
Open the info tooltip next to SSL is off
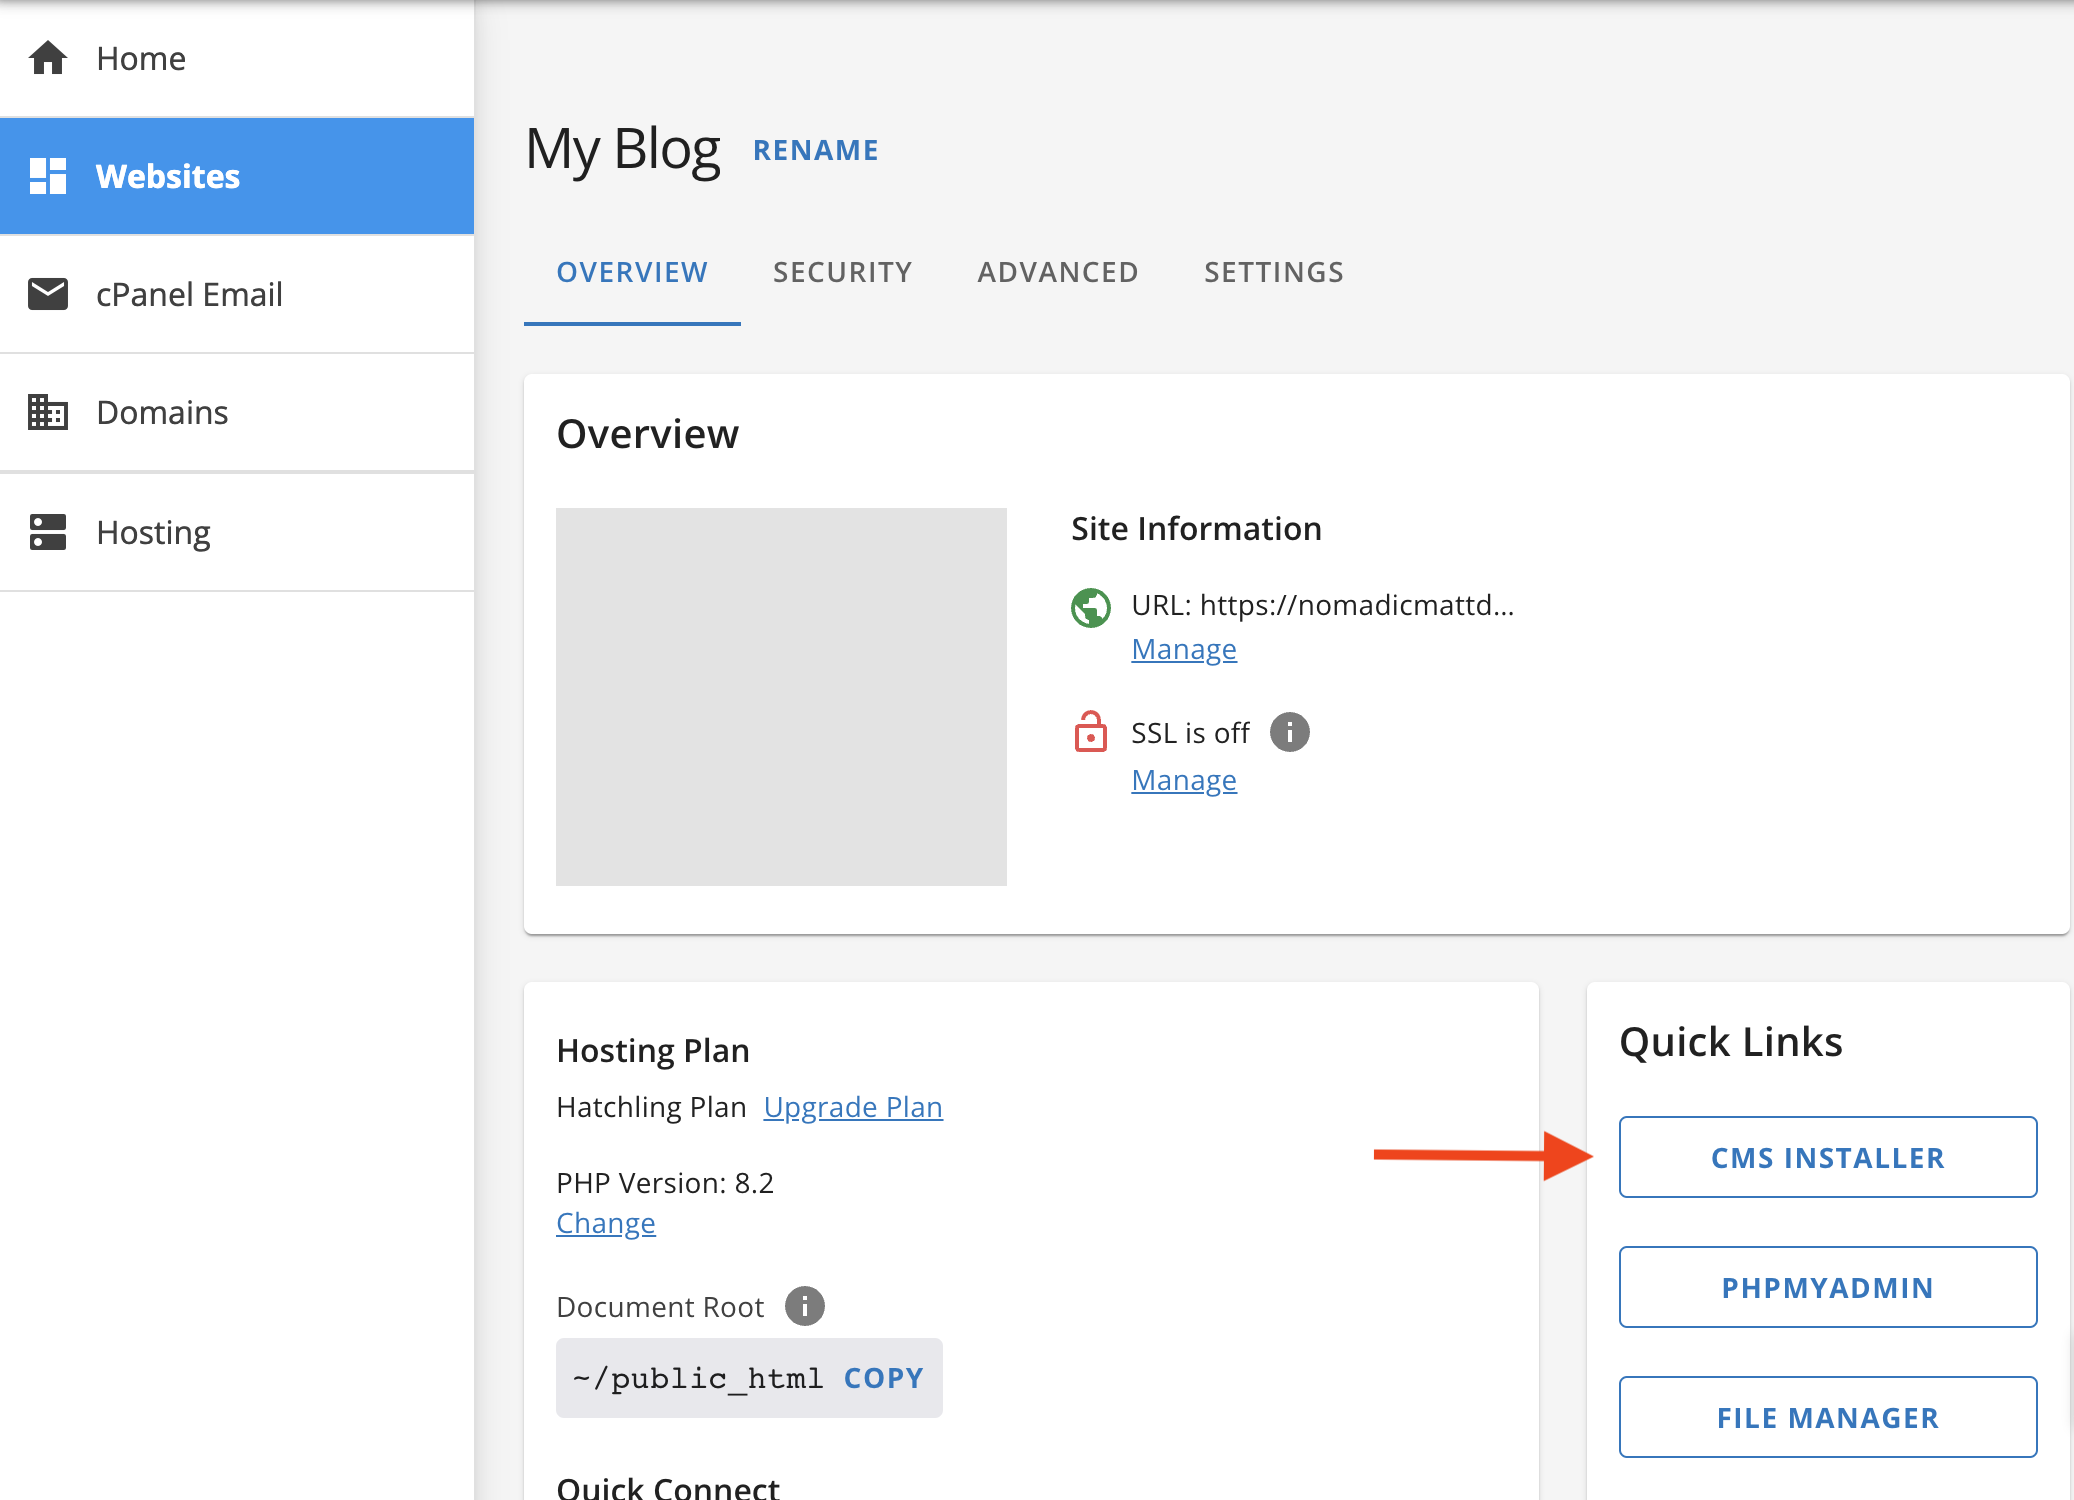point(1290,732)
